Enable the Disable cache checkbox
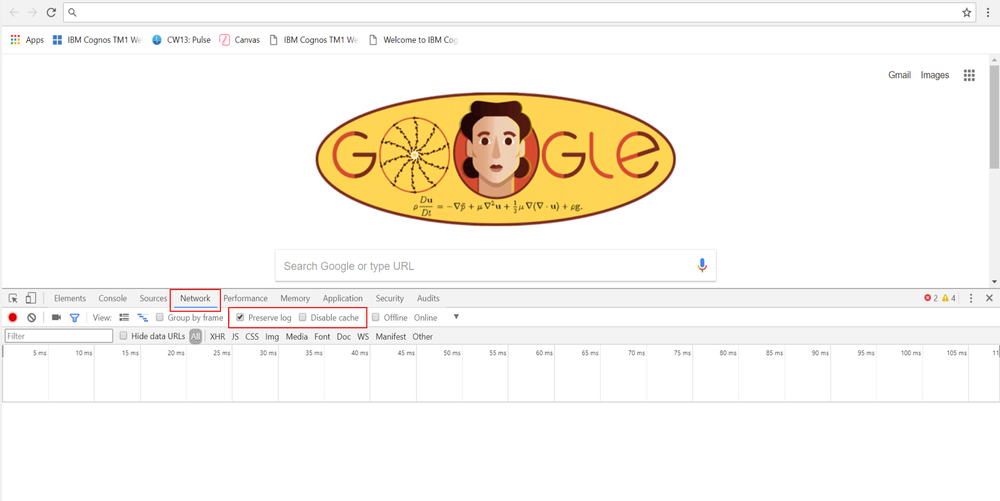 point(303,318)
